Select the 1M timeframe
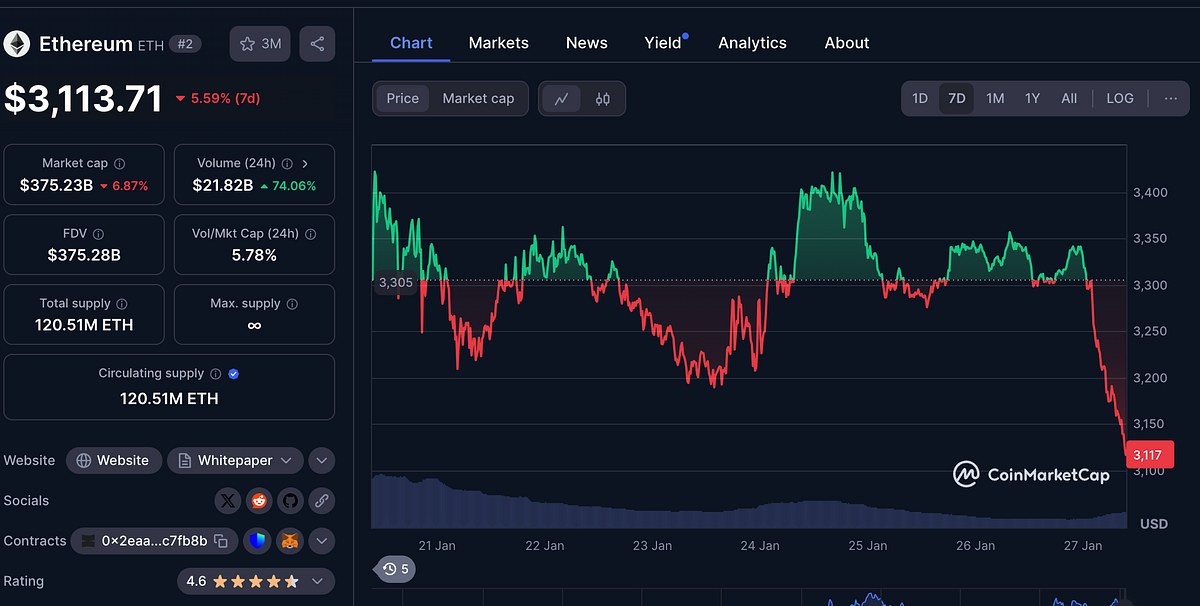This screenshot has height=606, width=1200. click(x=994, y=98)
